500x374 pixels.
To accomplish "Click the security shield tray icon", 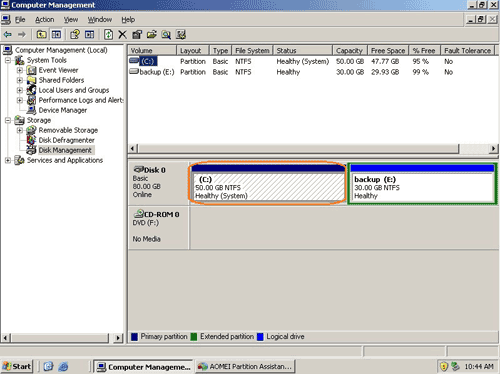I will pos(444,367).
